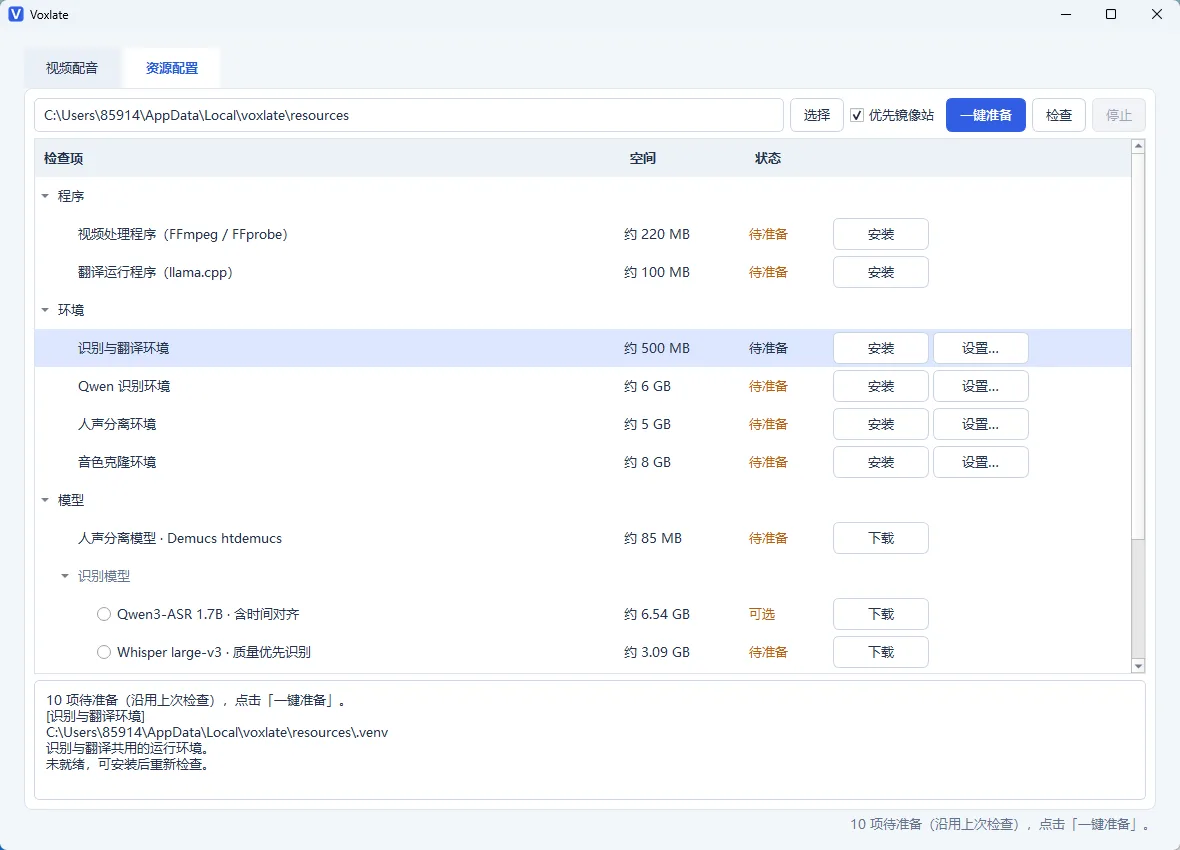Viewport: 1180px width, 850px height.
Task: Select the 翻译运行程序 (llama.cpp) row
Action: click(582, 272)
